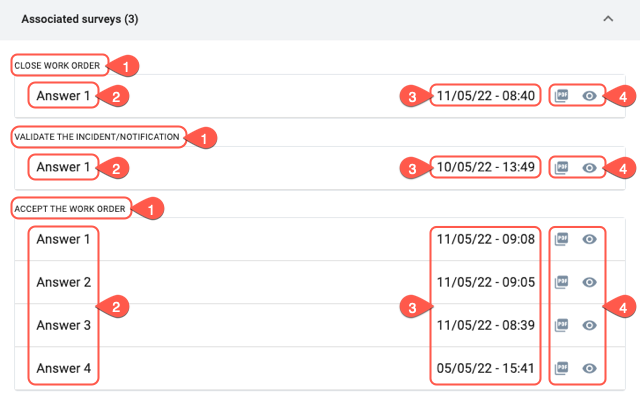Download PDF of the 11/05/22 - 09:08 answer
The height and width of the screenshot is (408, 640).
(x=561, y=239)
